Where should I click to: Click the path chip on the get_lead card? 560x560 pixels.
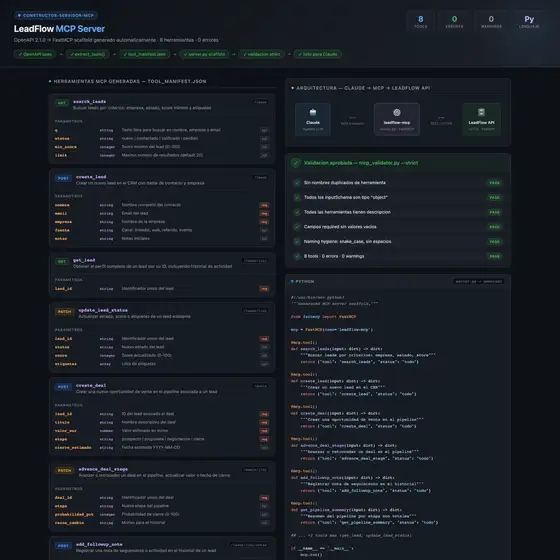[x=255, y=261]
